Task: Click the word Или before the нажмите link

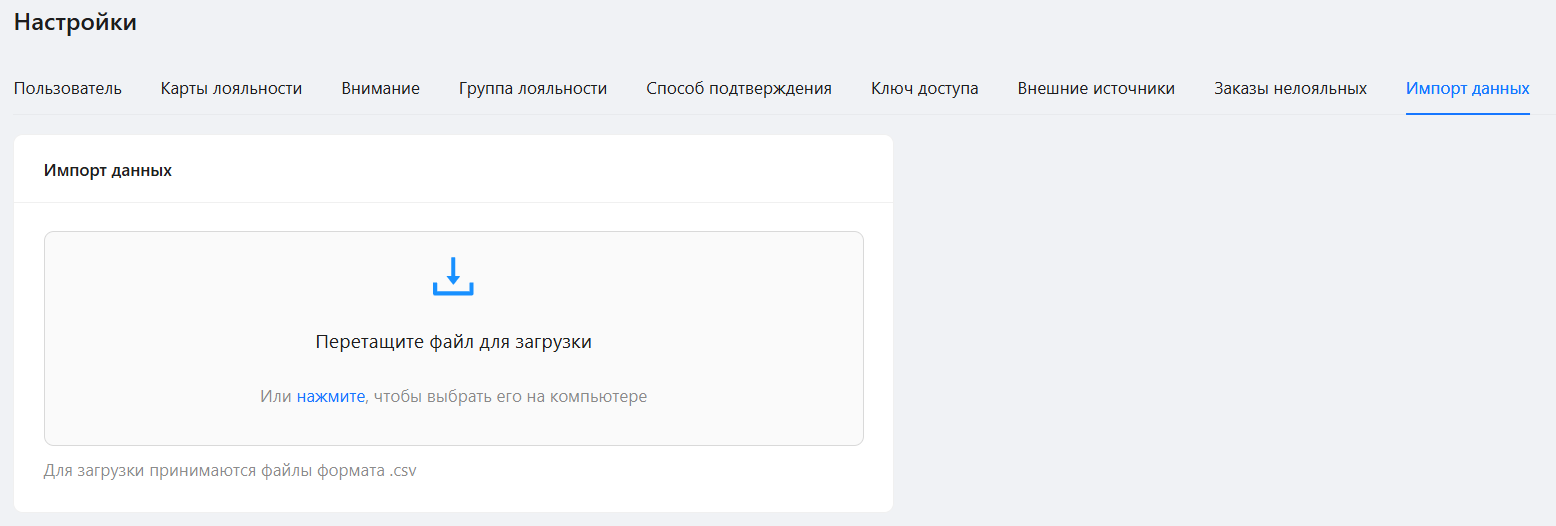Action: coord(275,396)
